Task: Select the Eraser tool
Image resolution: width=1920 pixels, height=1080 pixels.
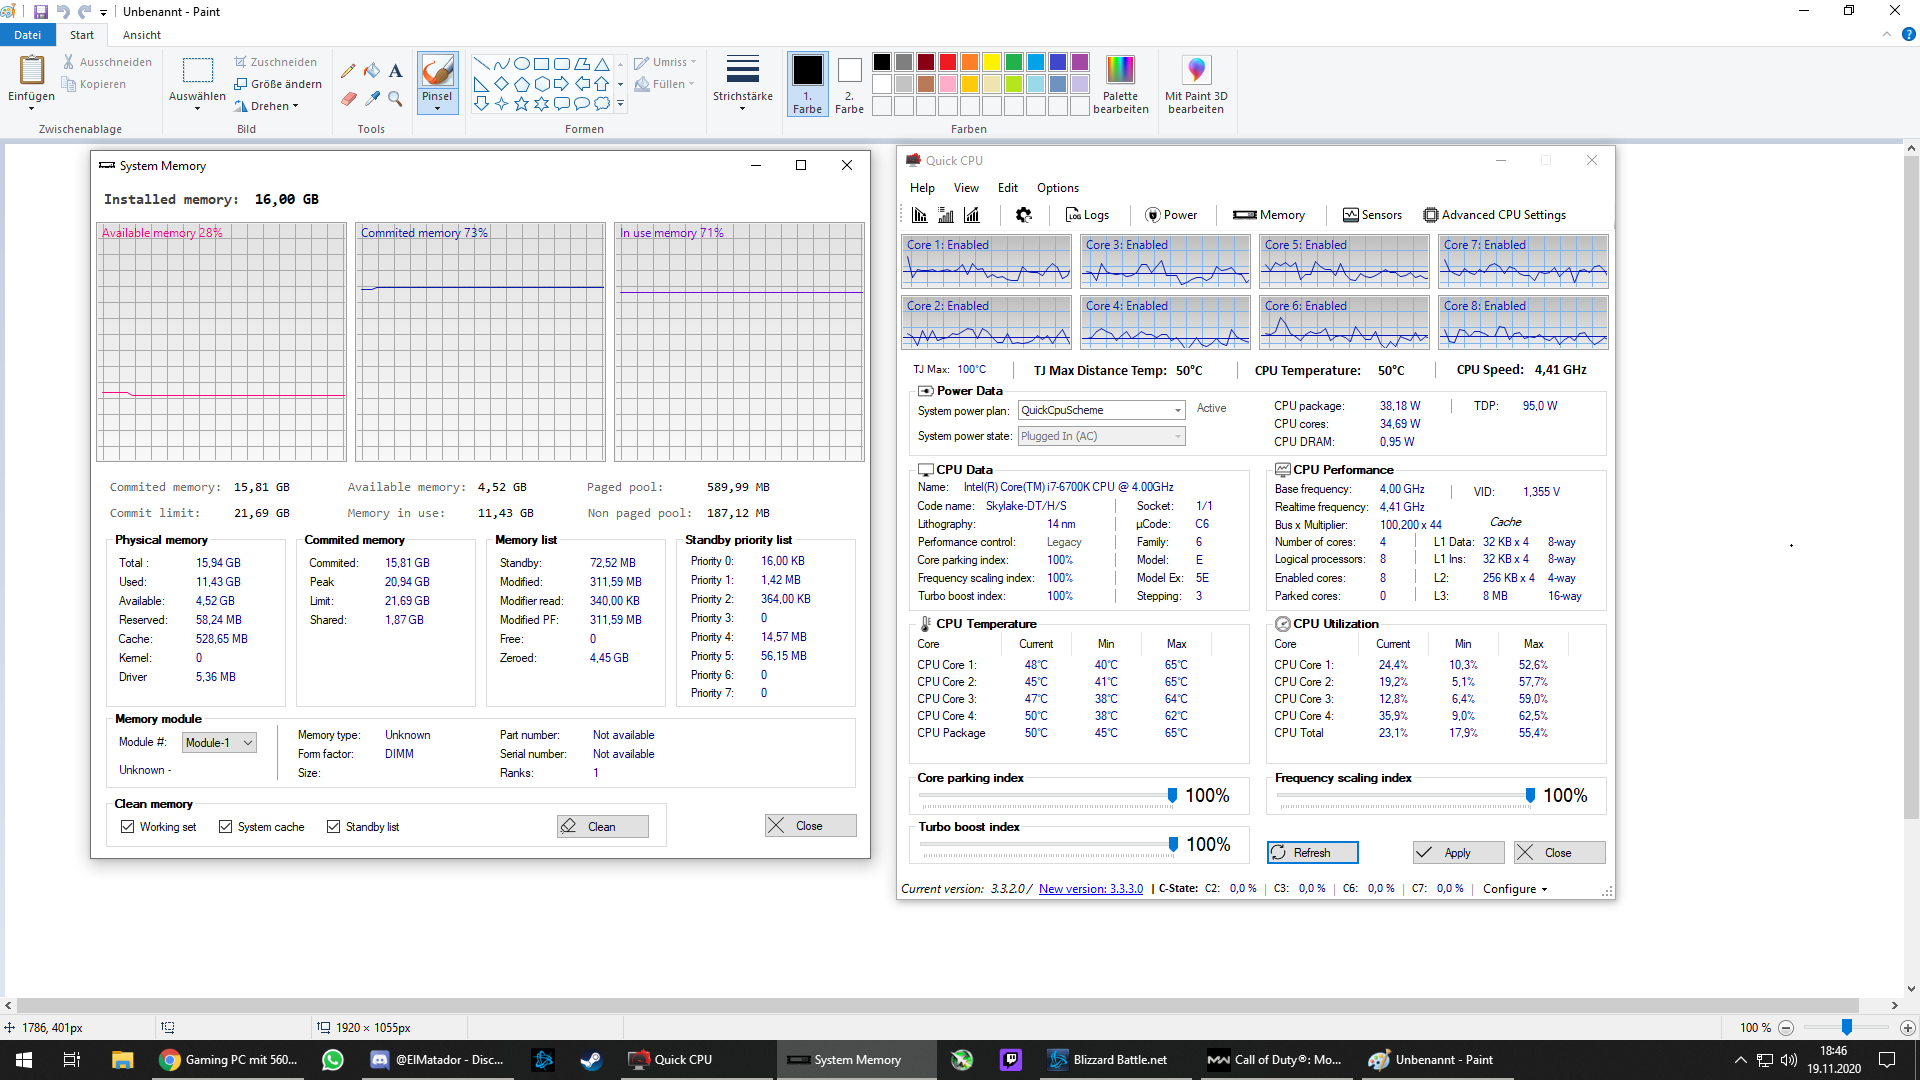Action: pos(348,99)
